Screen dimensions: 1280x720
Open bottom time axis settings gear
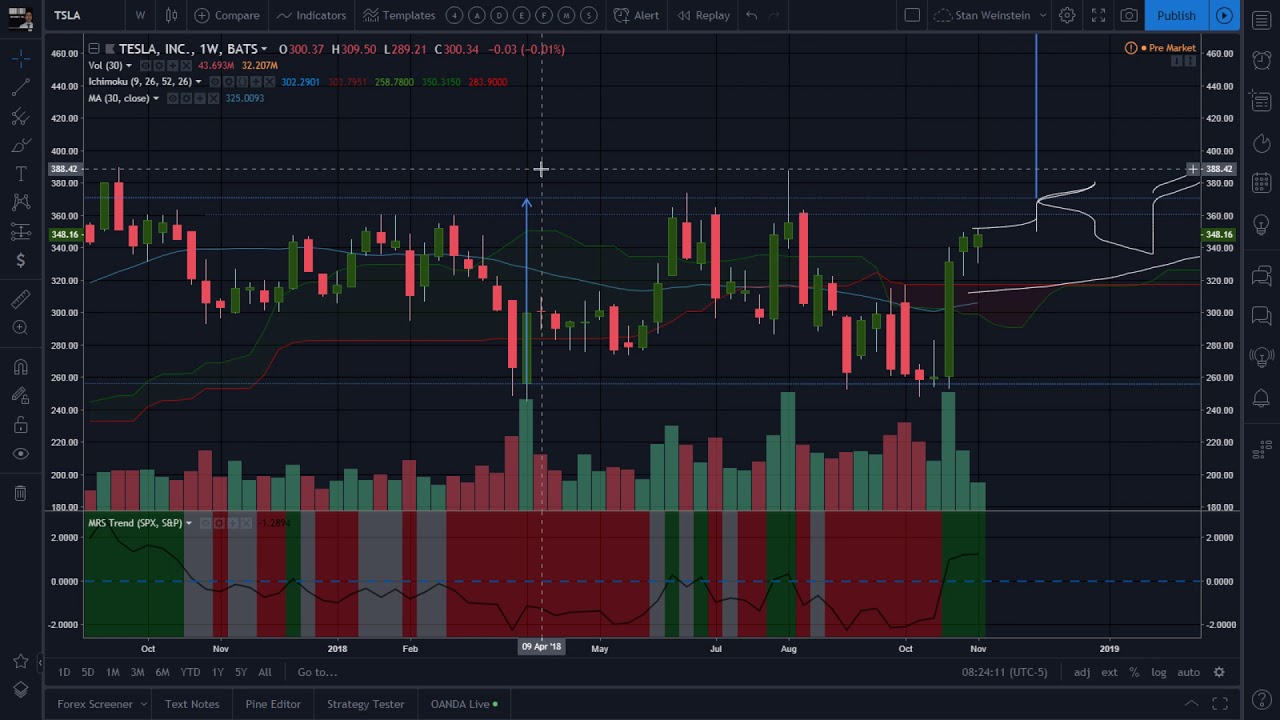pyautogui.click(x=1219, y=672)
